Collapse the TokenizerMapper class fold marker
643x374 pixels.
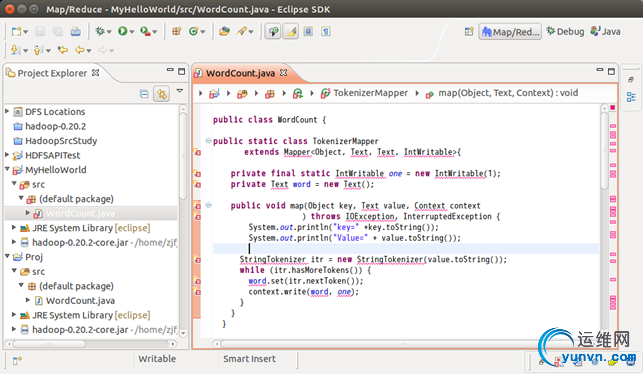pos(208,141)
